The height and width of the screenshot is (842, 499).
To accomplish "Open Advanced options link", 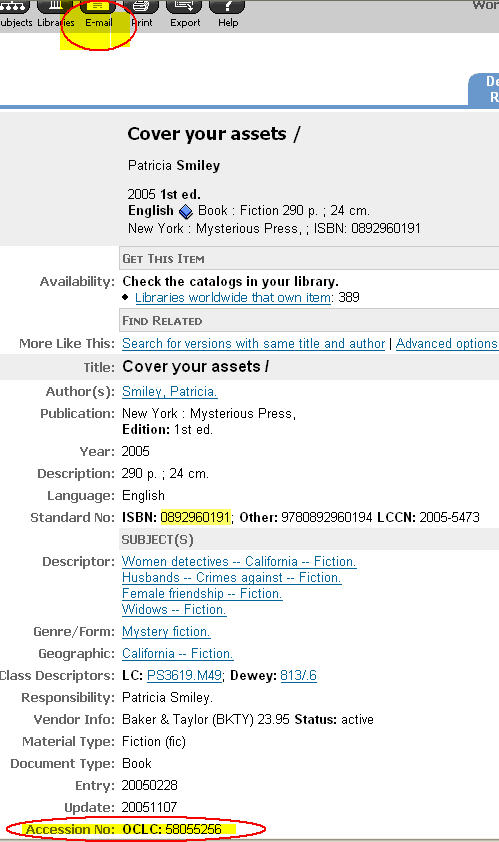I will point(447,344).
